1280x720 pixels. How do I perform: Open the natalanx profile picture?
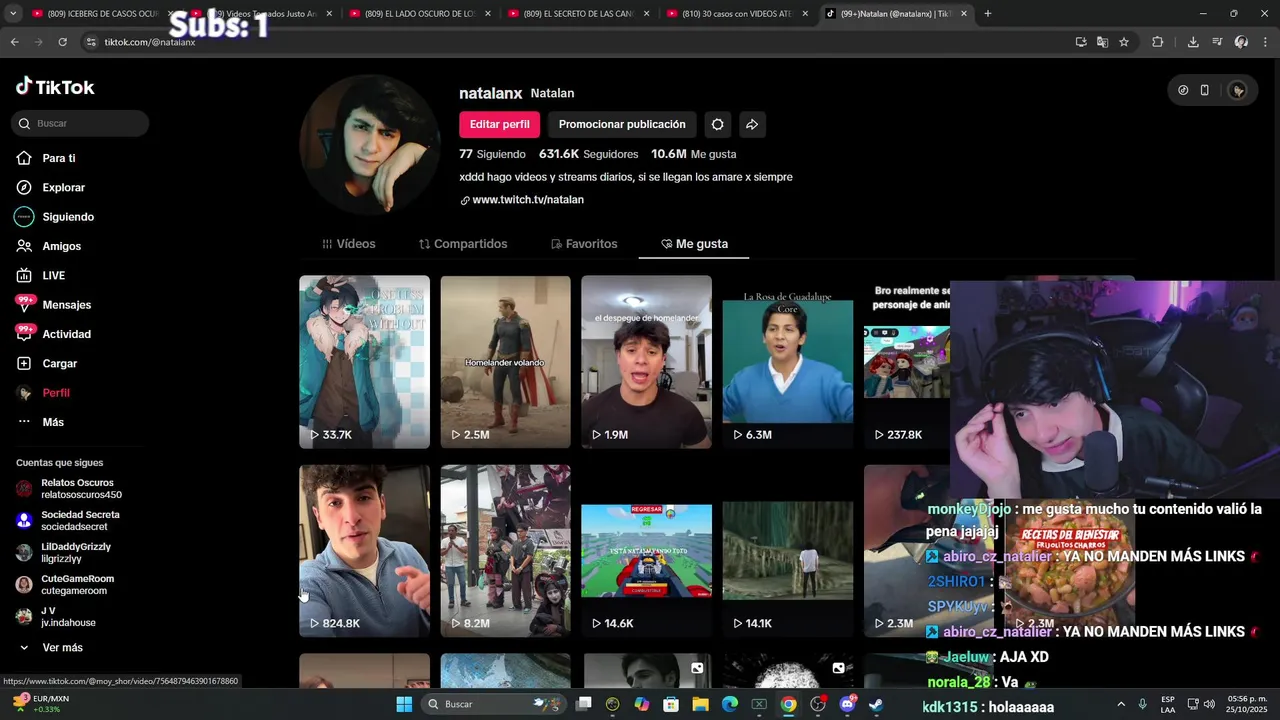[x=369, y=144]
